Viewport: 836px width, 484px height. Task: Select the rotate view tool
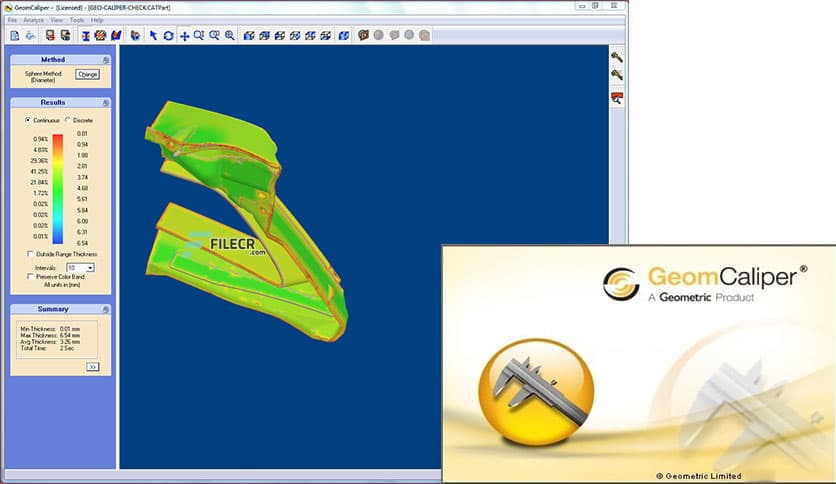pyautogui.click(x=168, y=36)
